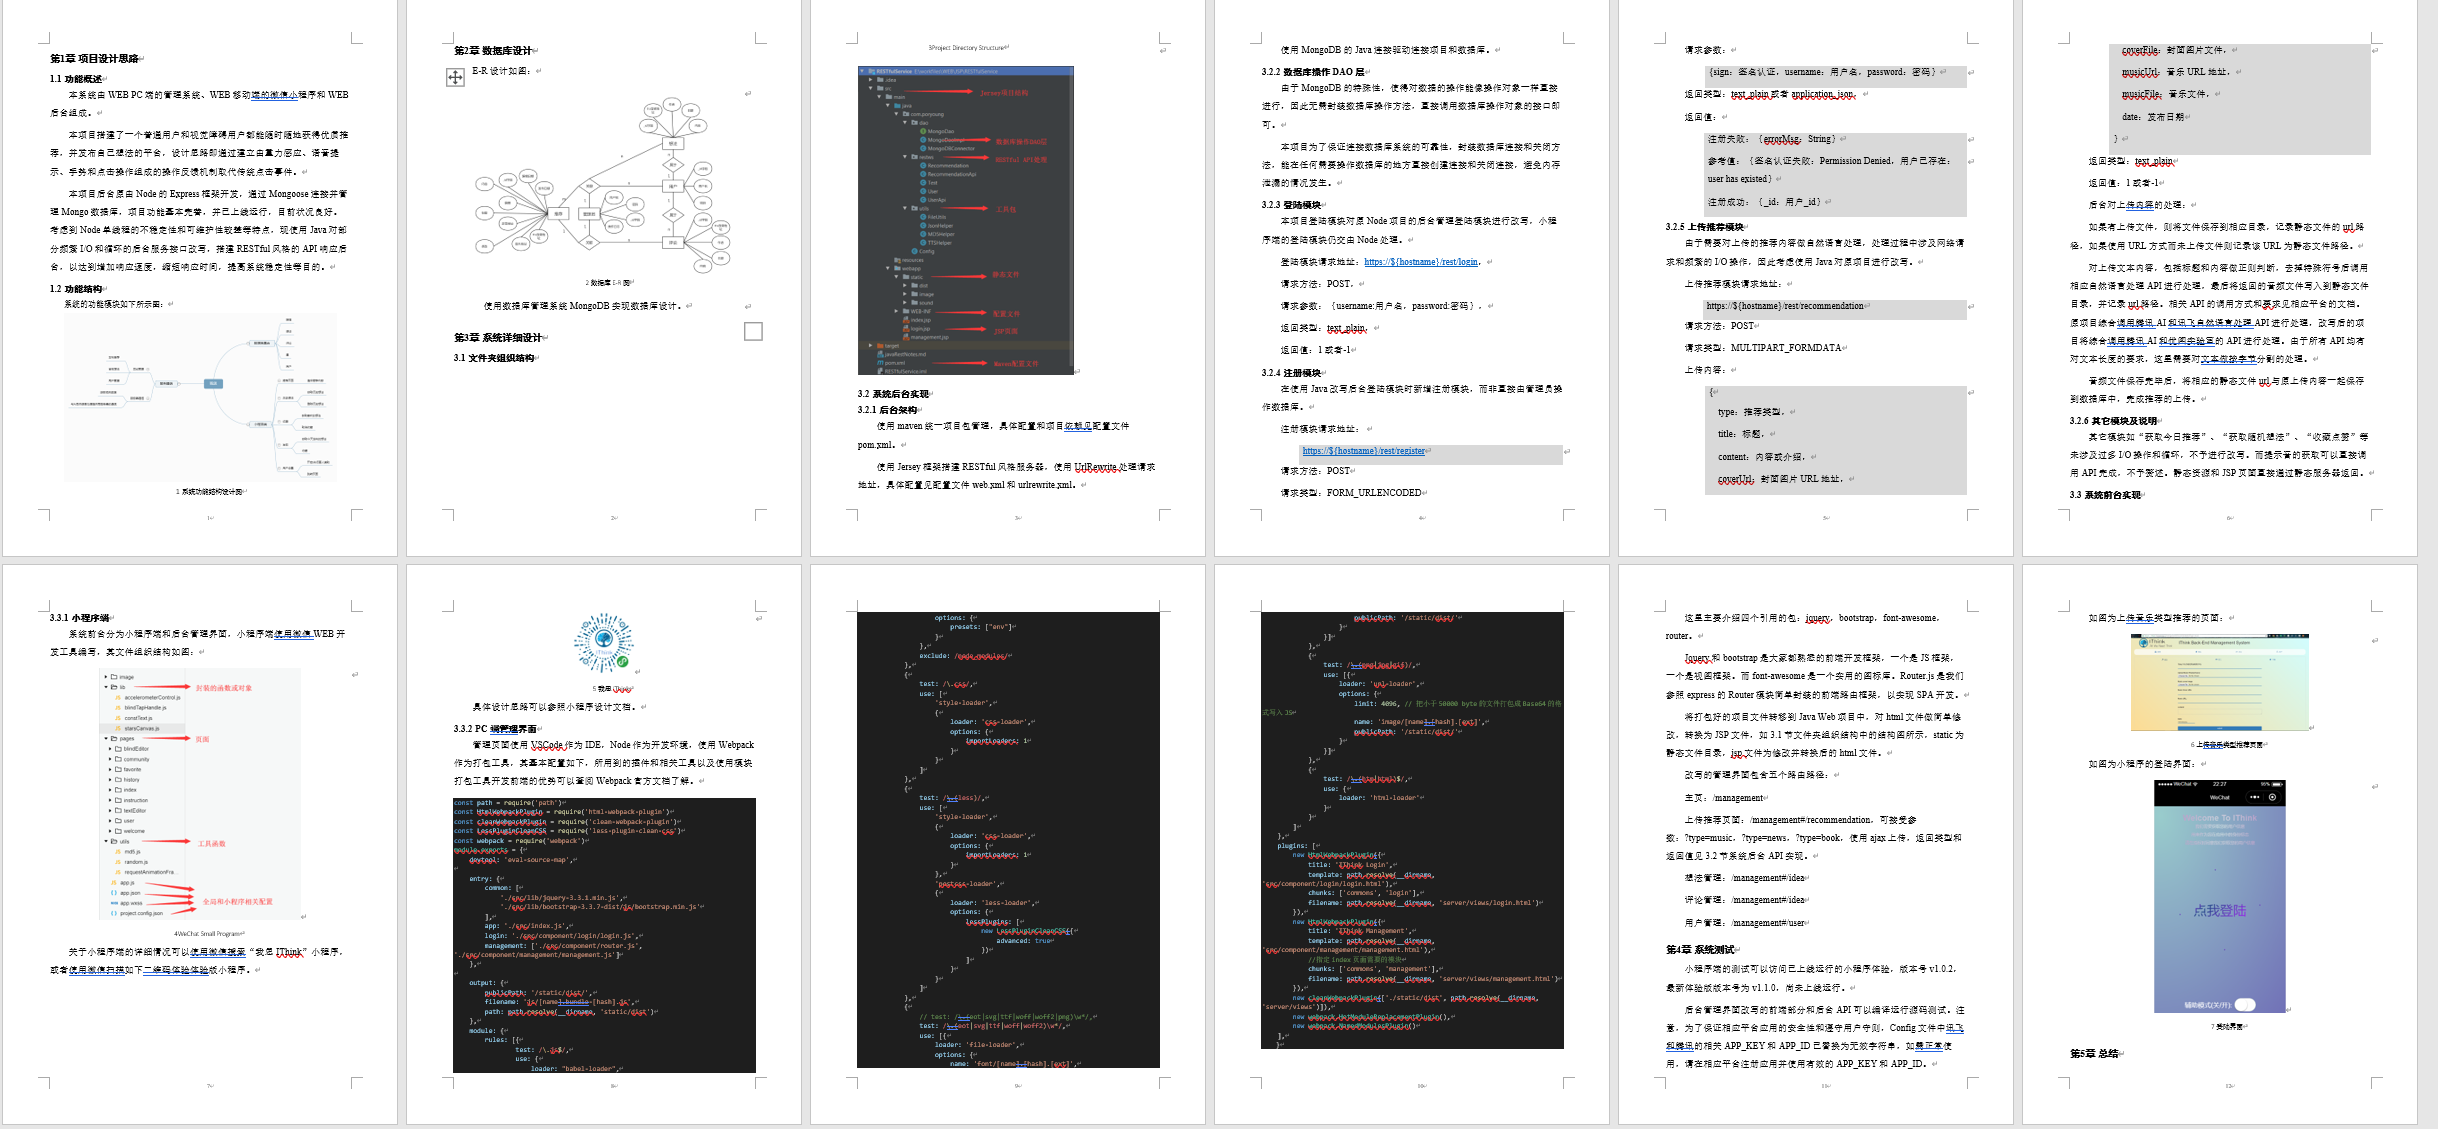2438x1129 pixels.
Task: Expand the WEB-INF folder arrow in project tree
Action: (896, 311)
